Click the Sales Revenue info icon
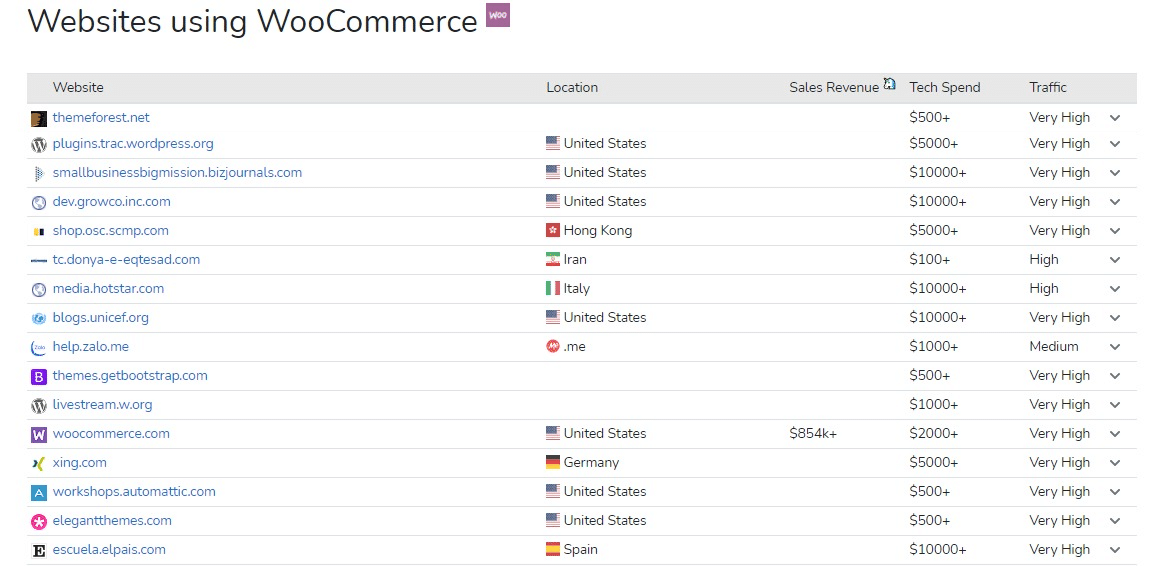This screenshot has height=566, width=1164. point(889,85)
